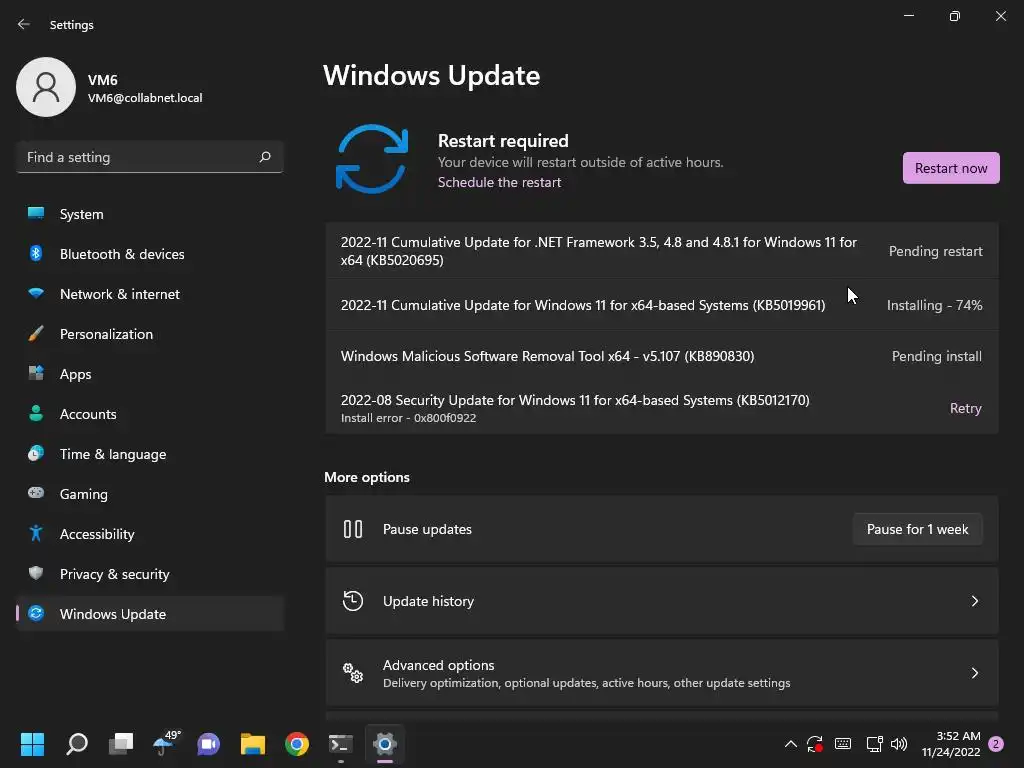Open taskbar Search
The image size is (1024, 768).
click(76, 744)
